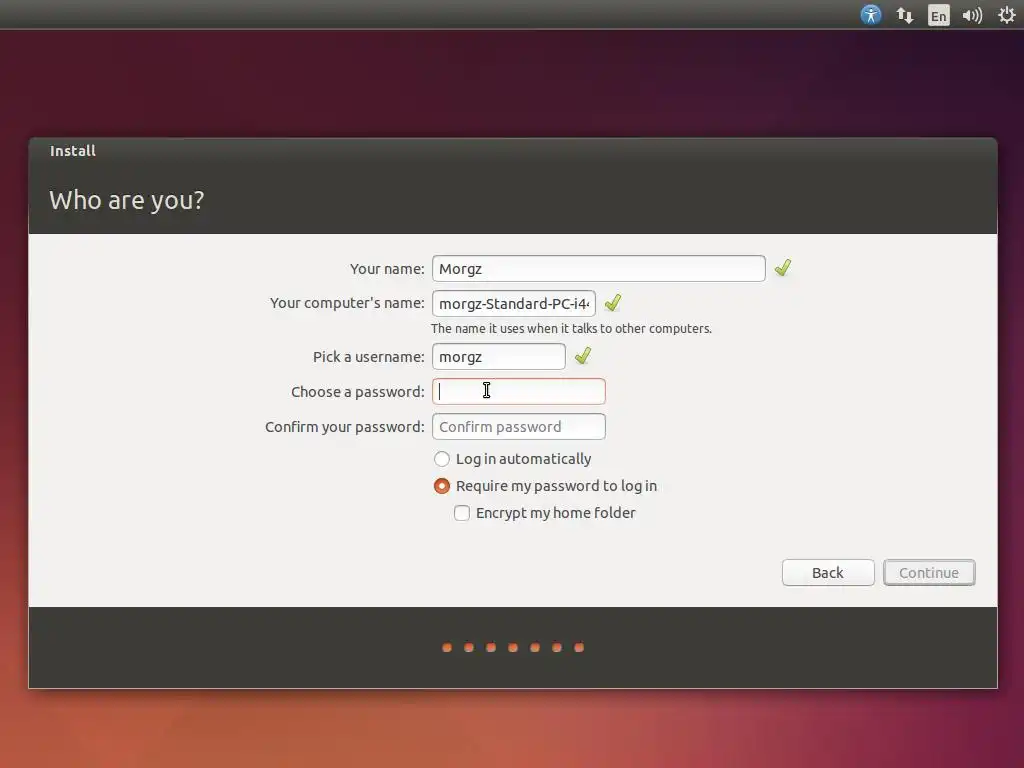Focus the Confirm password field

519,426
